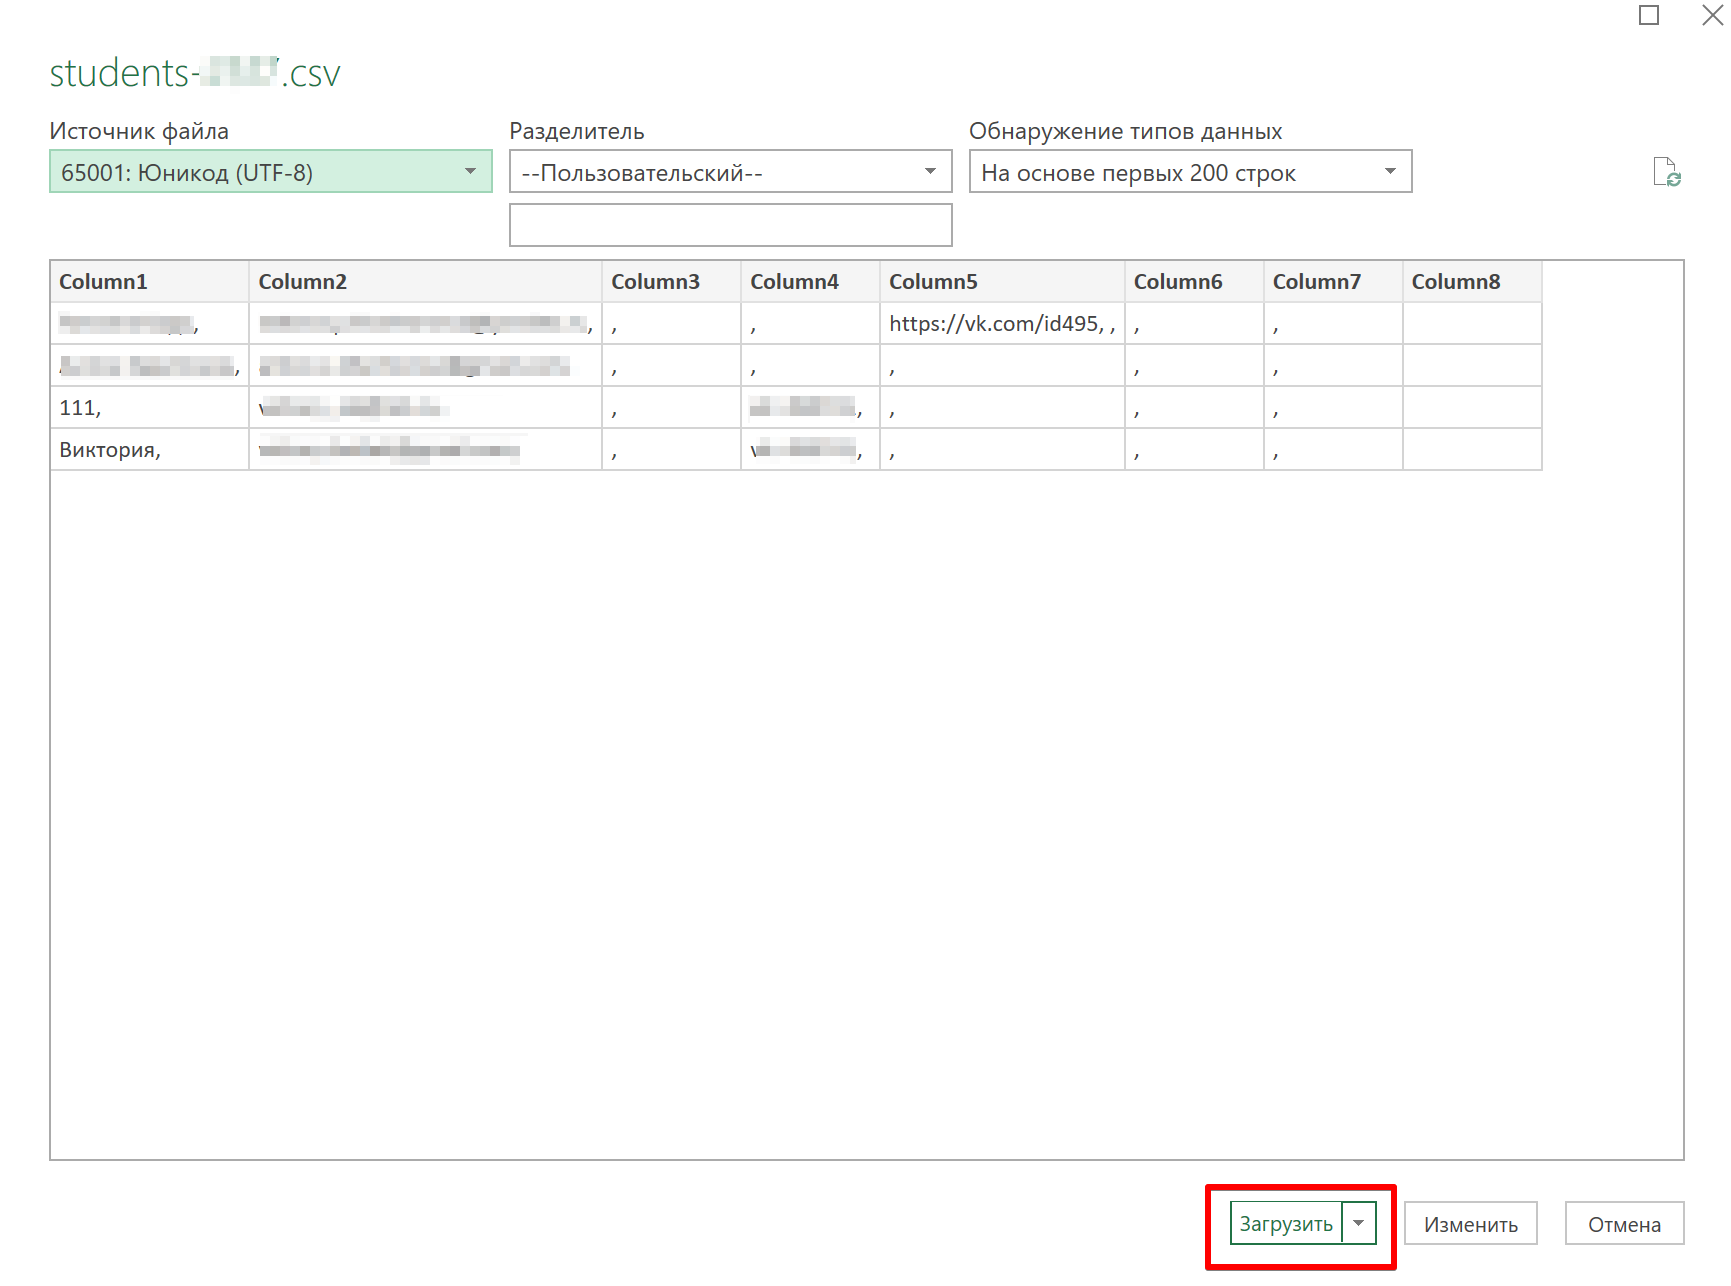Click the custom delimiter input field

click(x=730, y=225)
